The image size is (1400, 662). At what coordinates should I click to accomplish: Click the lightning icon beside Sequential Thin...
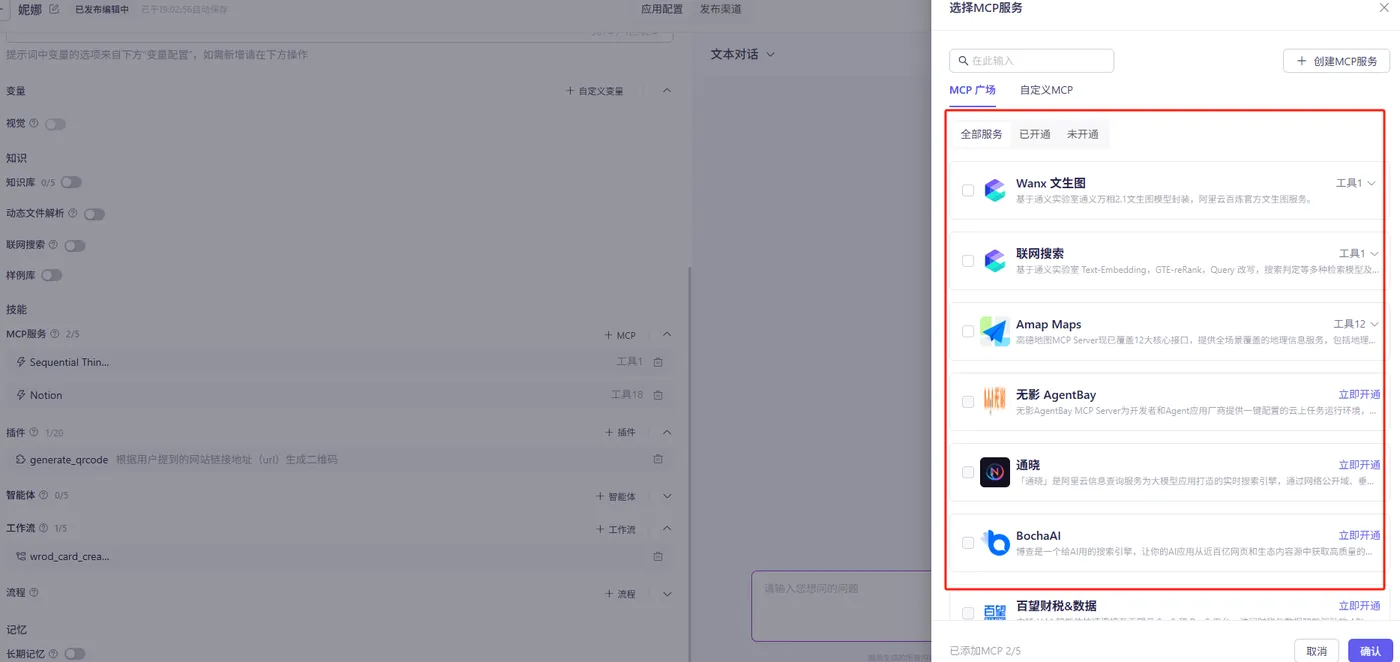(21, 362)
